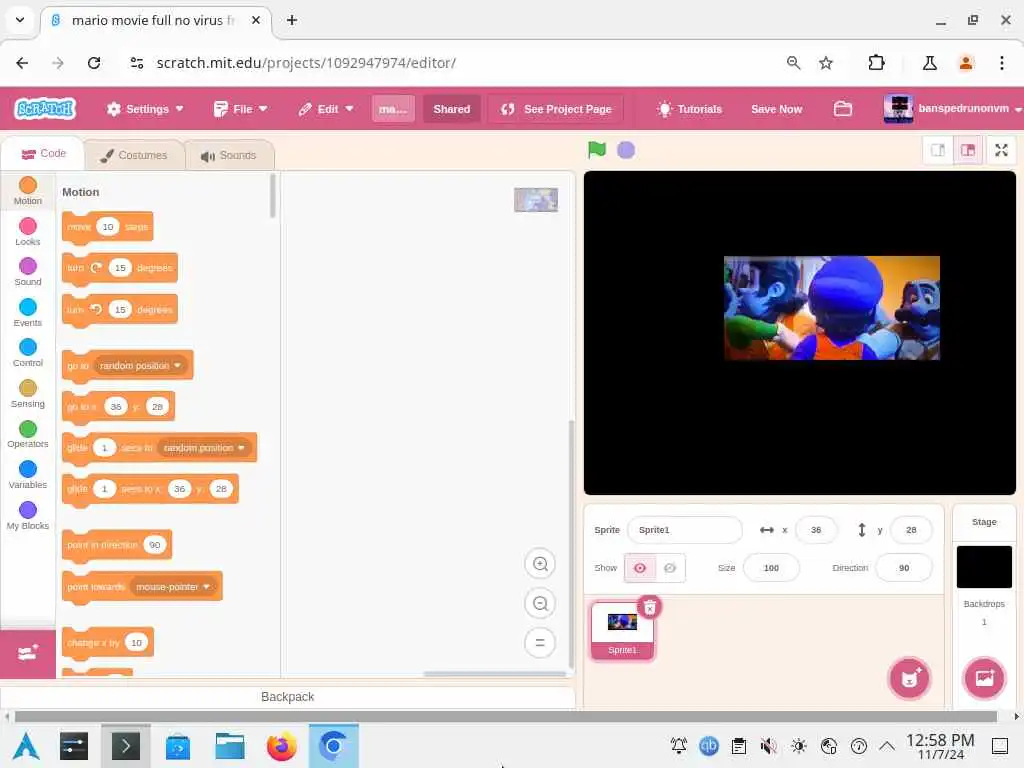Viewport: 1024px width, 768px height.
Task: Click See Project Page button
Action: [556, 109]
